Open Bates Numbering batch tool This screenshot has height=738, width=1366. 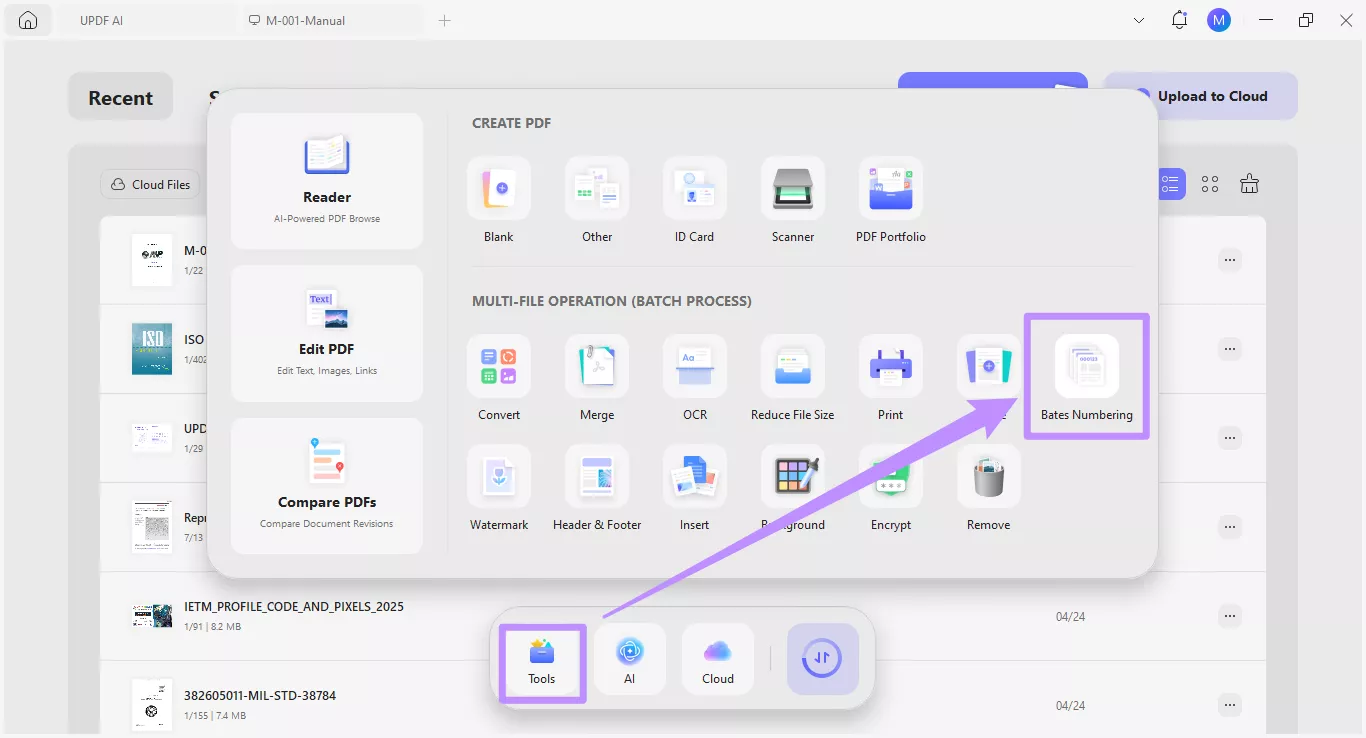point(1087,378)
